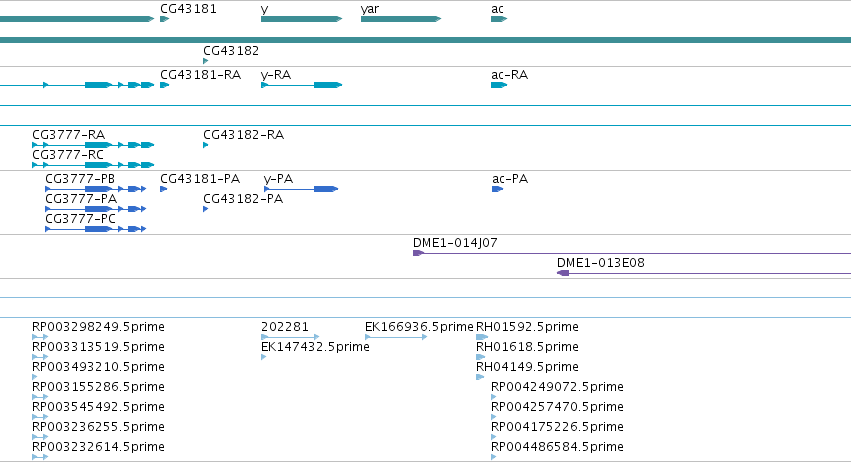Click the RP003298249.5prime feature label
851x462 pixels.
click(98, 327)
